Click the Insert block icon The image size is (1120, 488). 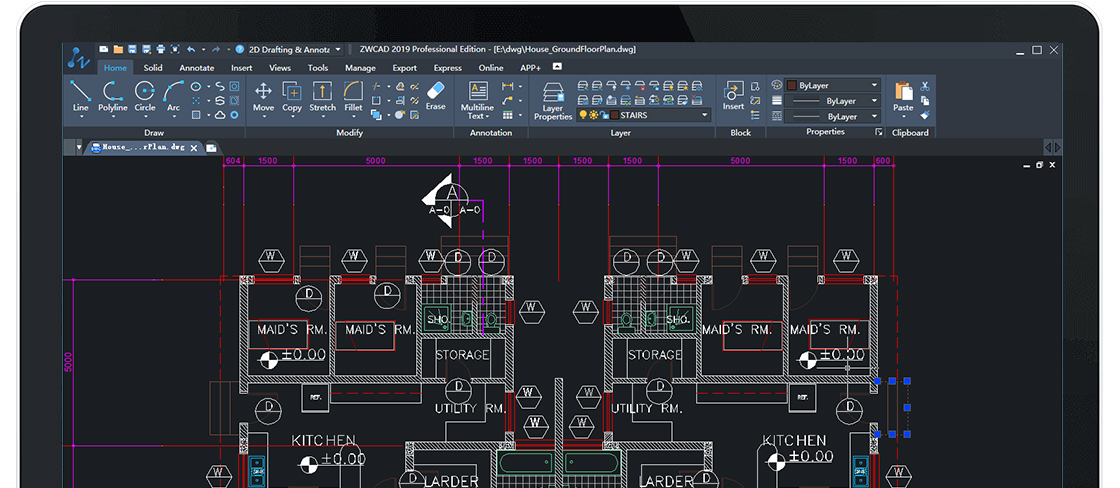coord(734,93)
